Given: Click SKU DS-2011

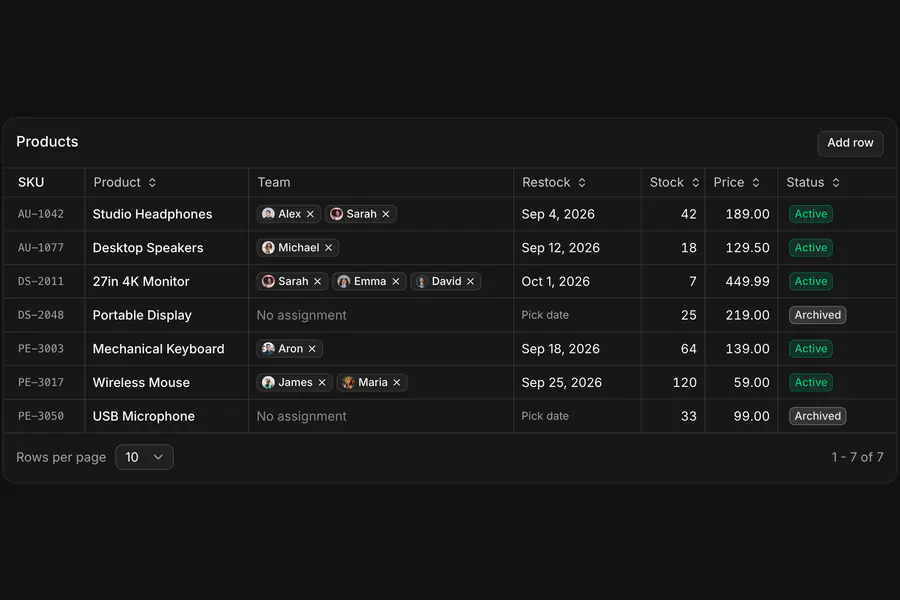Looking at the screenshot, I should pyautogui.click(x=41, y=281).
